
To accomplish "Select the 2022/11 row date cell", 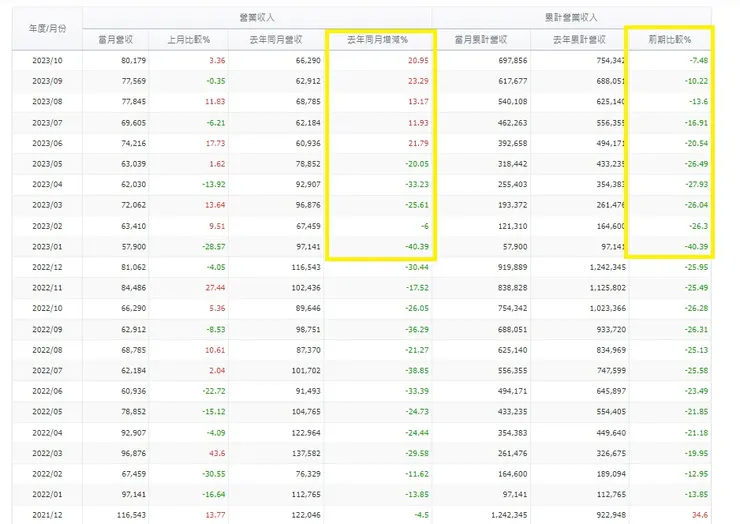I will [x=47, y=287].
